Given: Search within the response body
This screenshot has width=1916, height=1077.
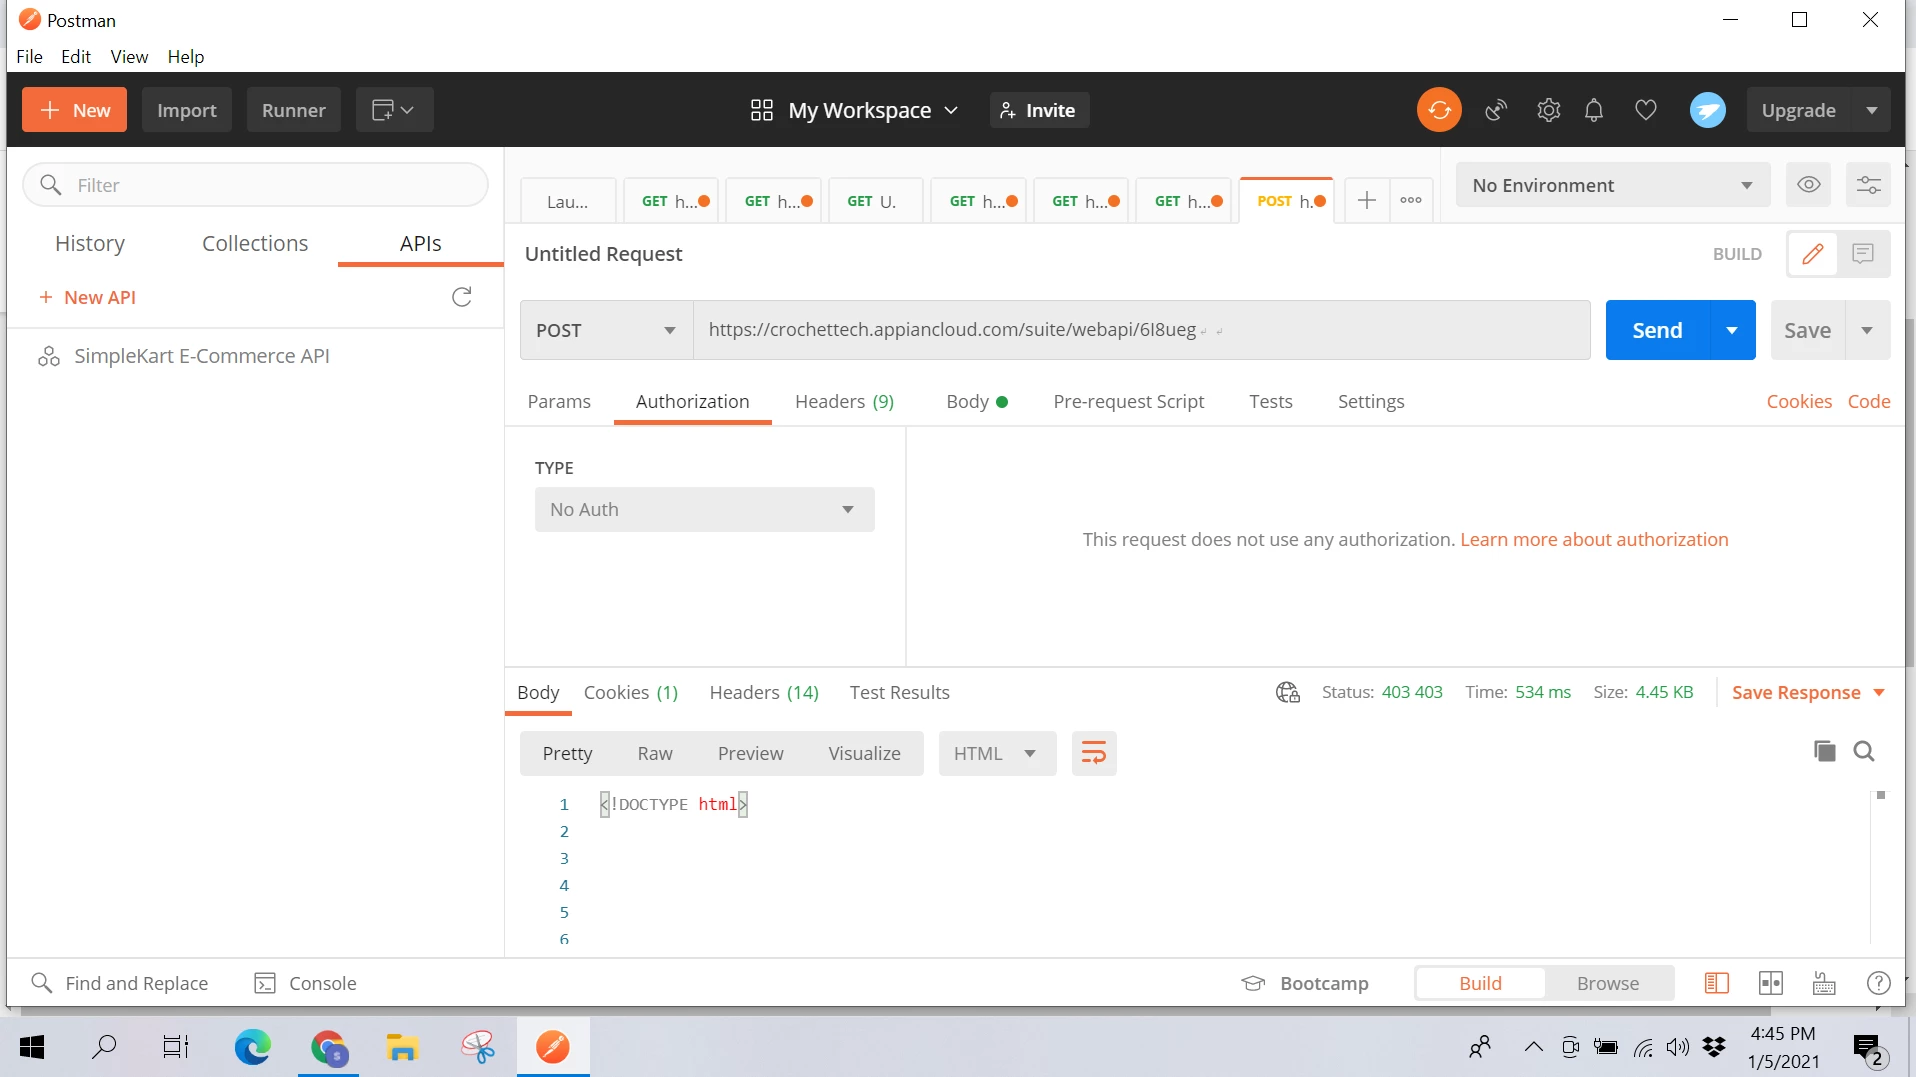Looking at the screenshot, I should [x=1864, y=751].
